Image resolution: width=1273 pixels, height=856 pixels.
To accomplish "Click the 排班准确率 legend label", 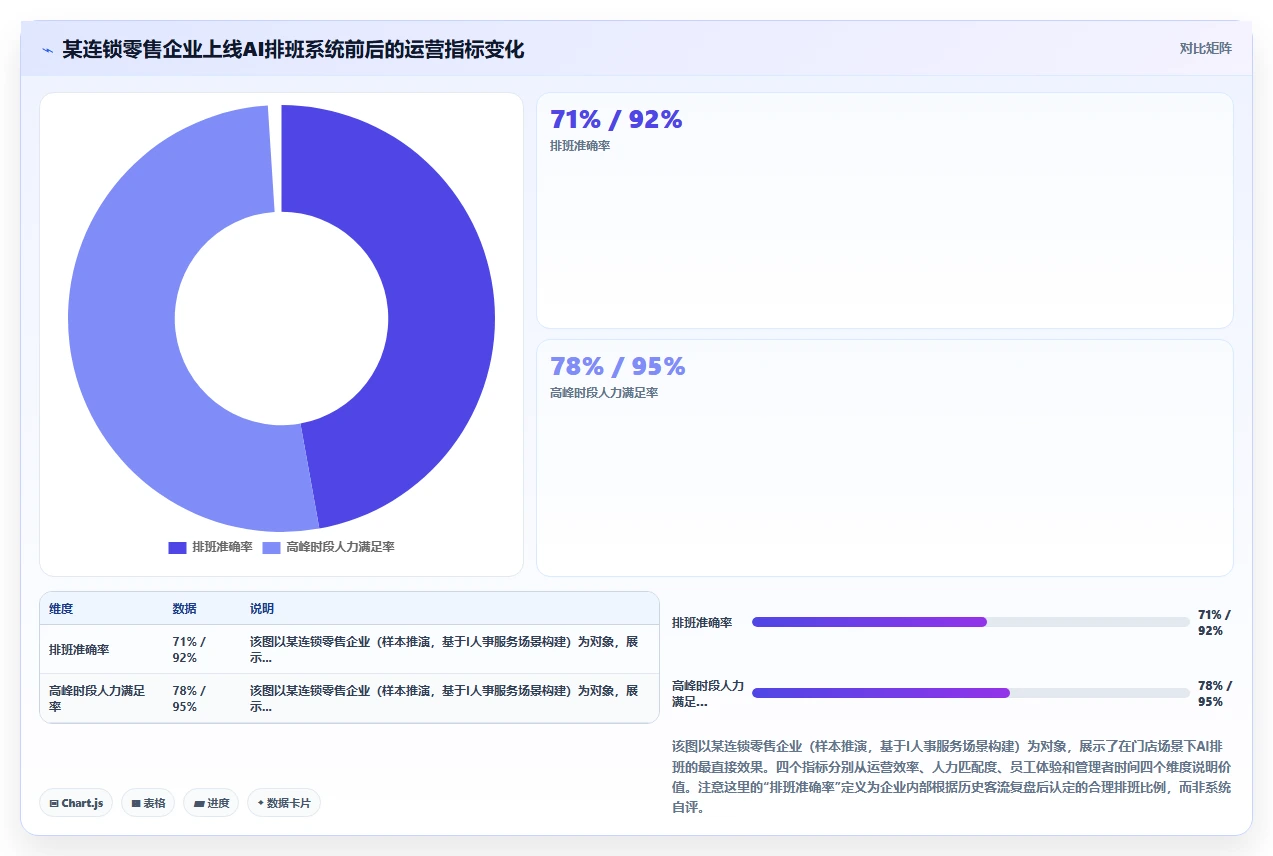I will click(222, 547).
